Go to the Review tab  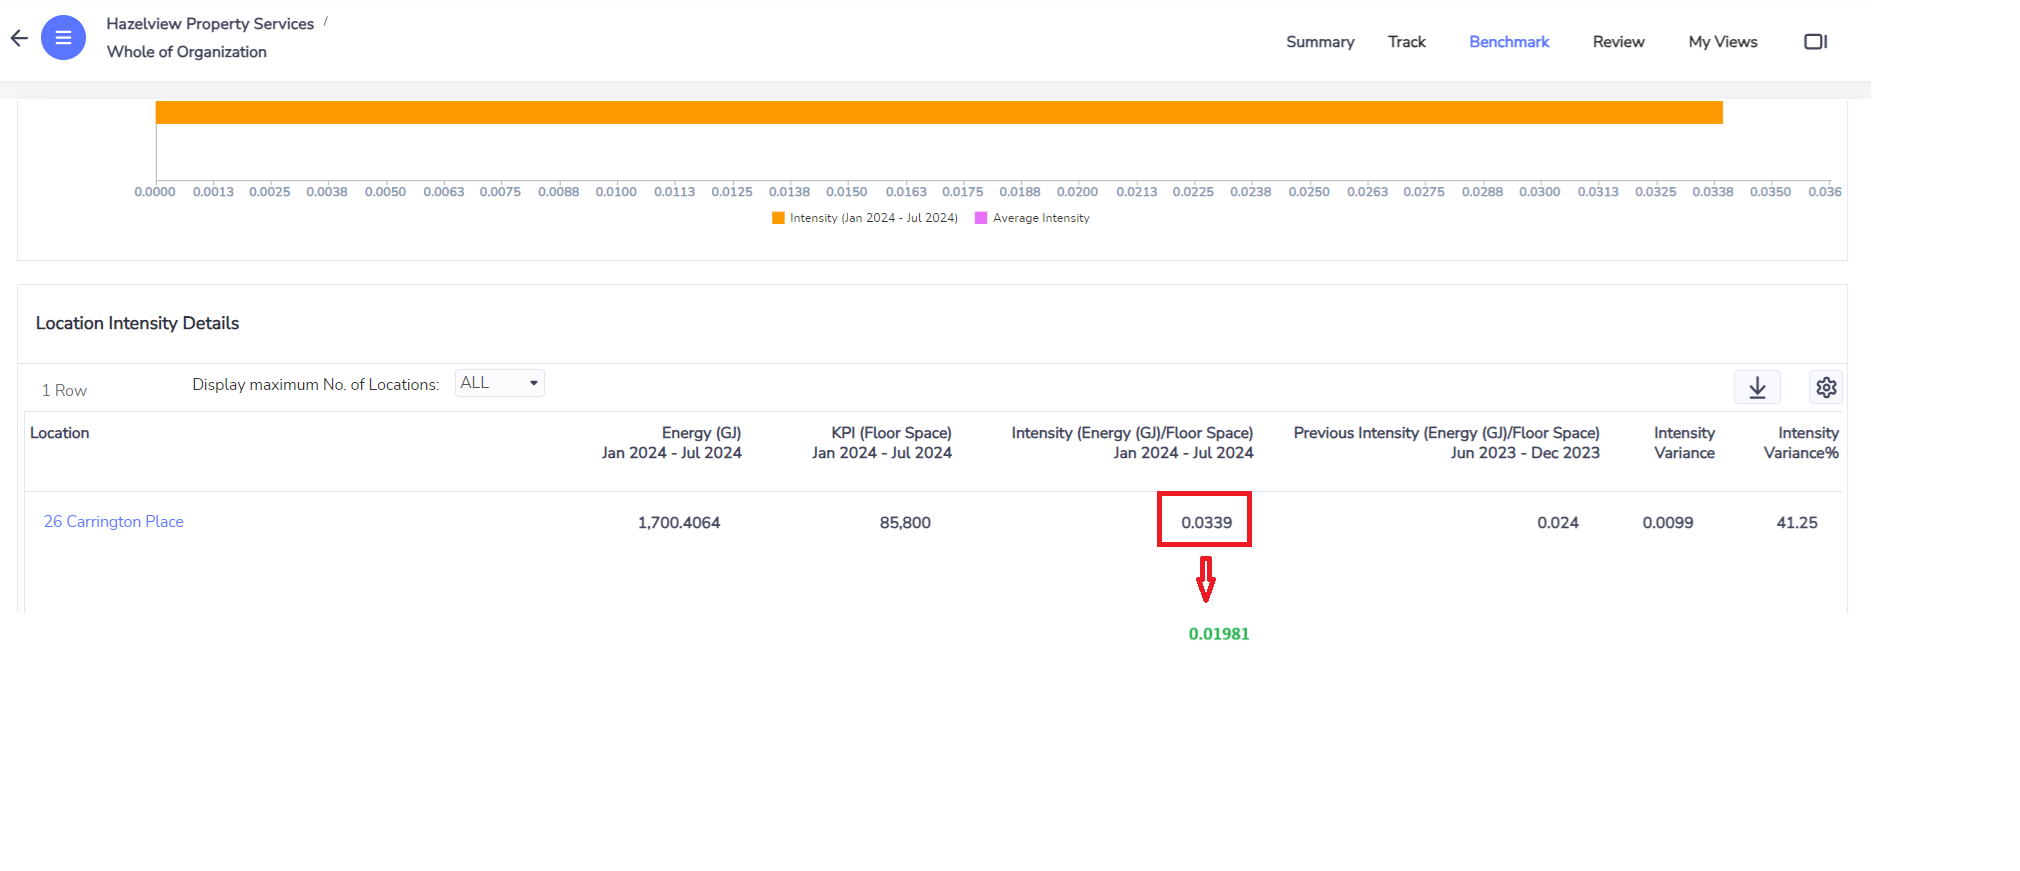click(1618, 42)
